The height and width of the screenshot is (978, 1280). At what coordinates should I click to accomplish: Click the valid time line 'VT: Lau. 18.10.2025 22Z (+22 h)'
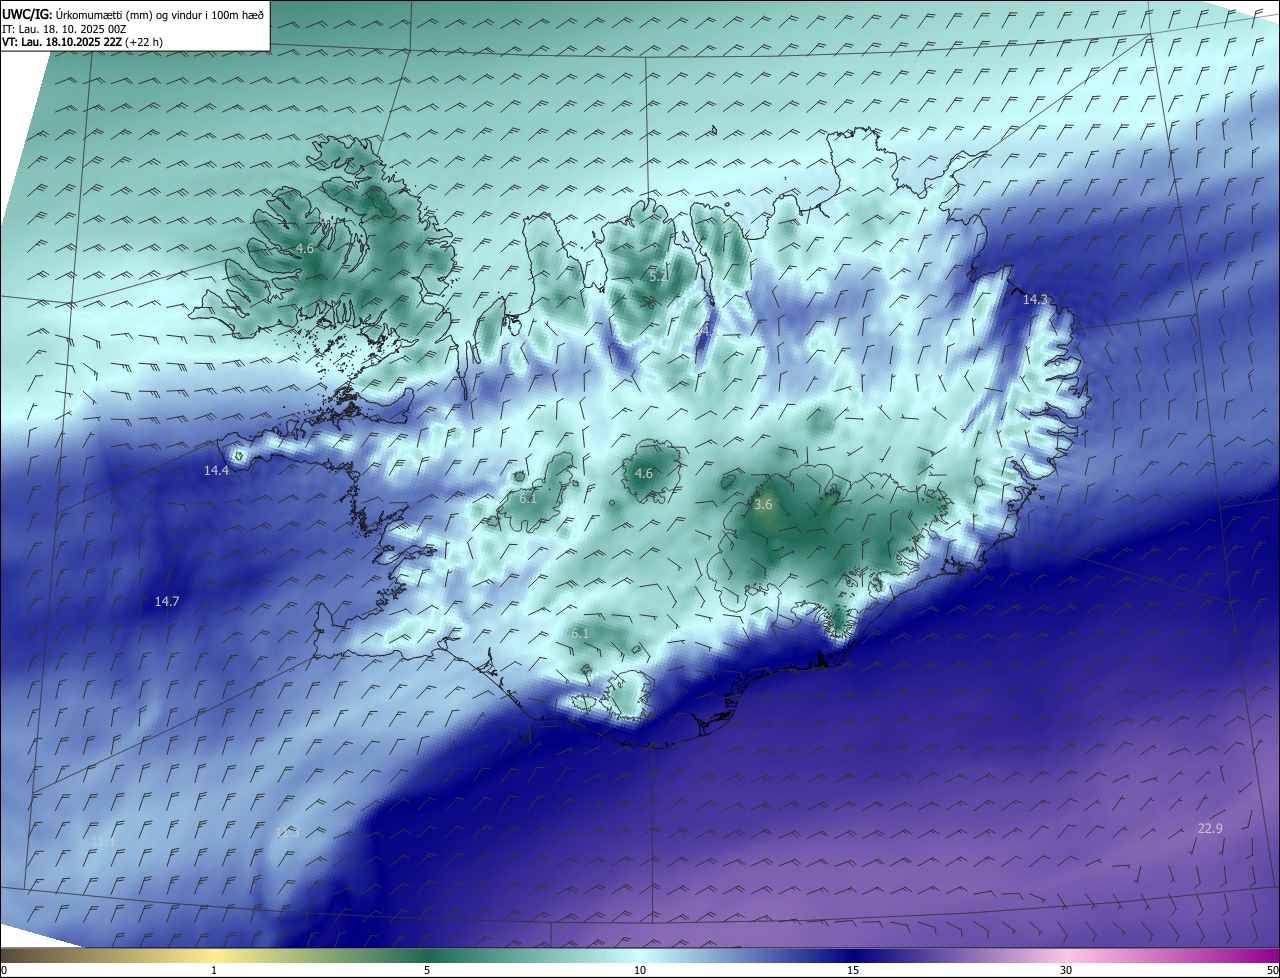tap(82, 42)
